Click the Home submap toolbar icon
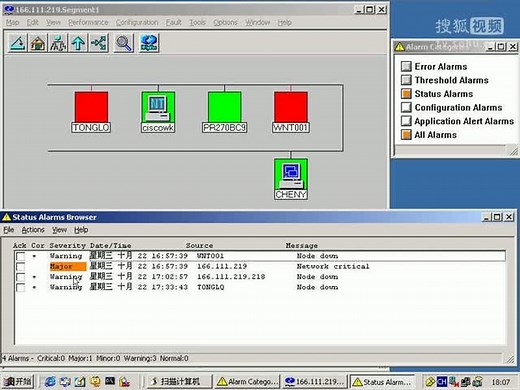 [x=38, y=43]
